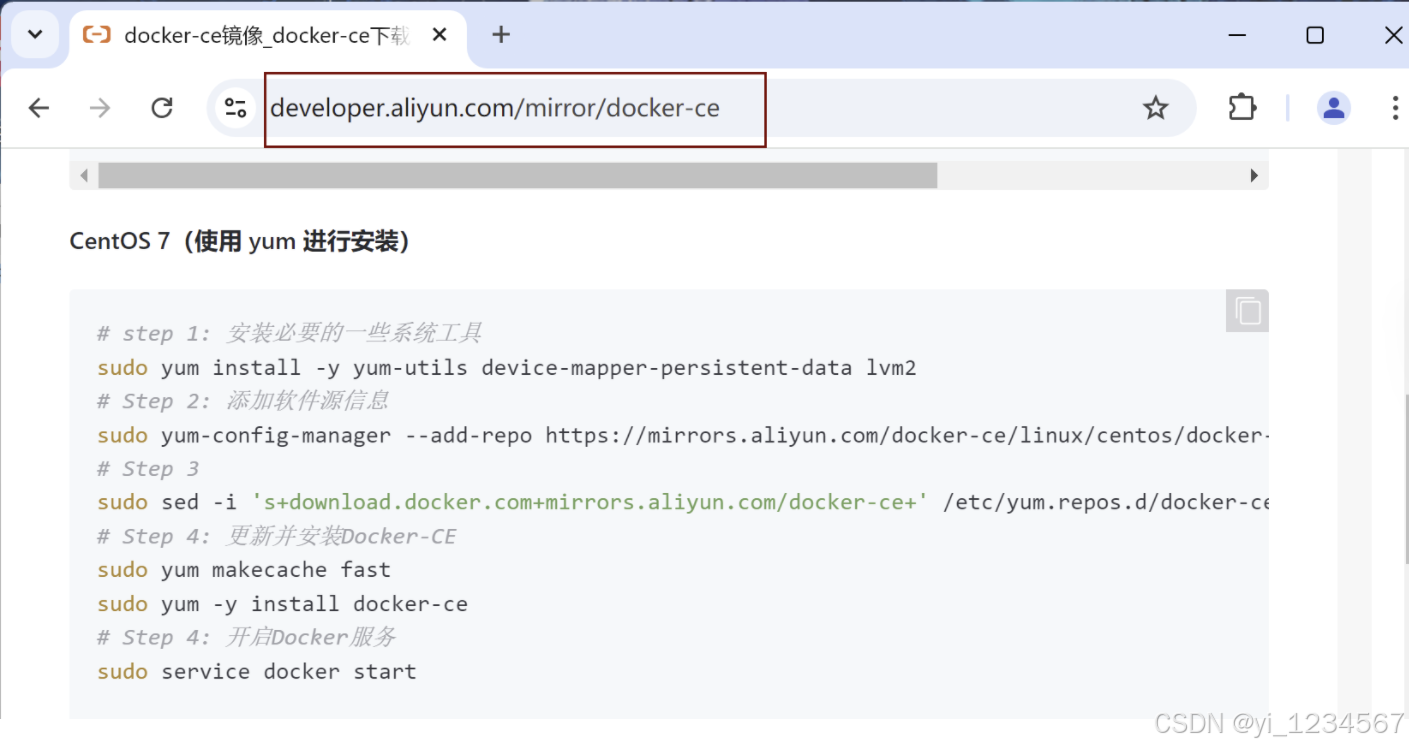Click the "sudo yum -y install docker-ce" line

(x=283, y=604)
